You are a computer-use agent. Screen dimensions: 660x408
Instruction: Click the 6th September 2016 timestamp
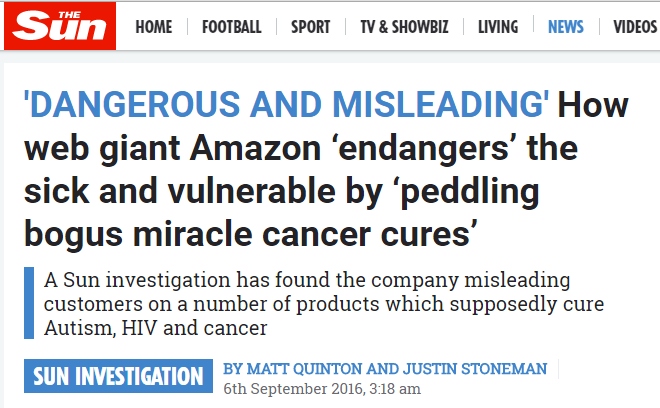(322, 389)
